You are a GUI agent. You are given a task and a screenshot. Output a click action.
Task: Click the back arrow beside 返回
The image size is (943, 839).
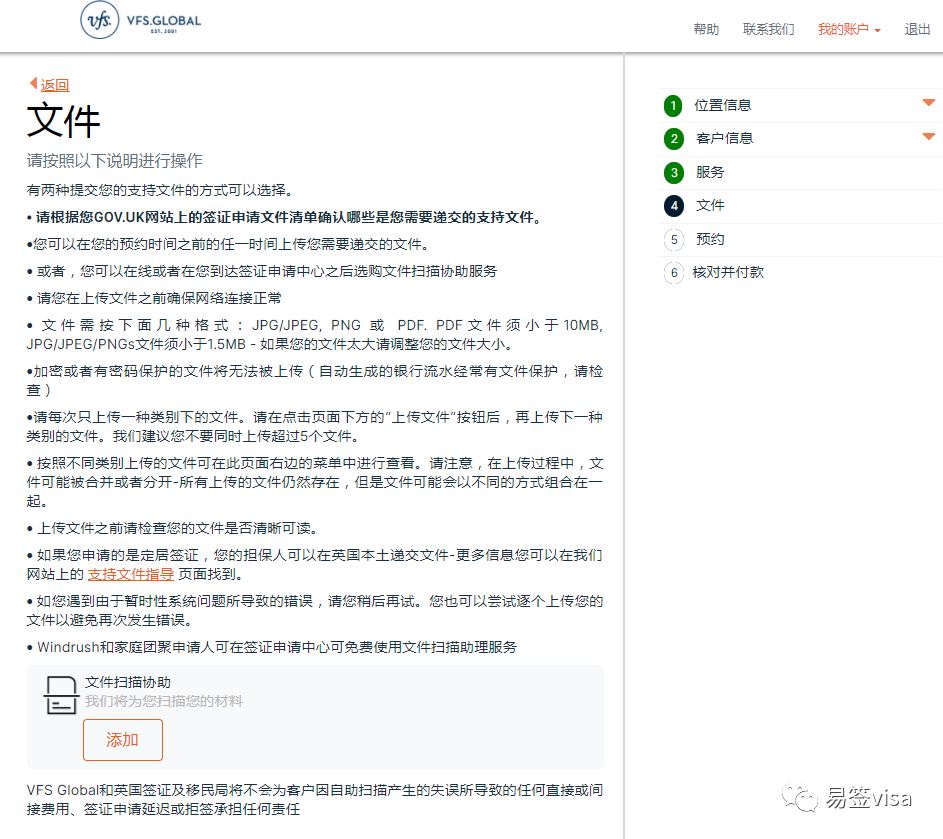pyautogui.click(x=34, y=84)
